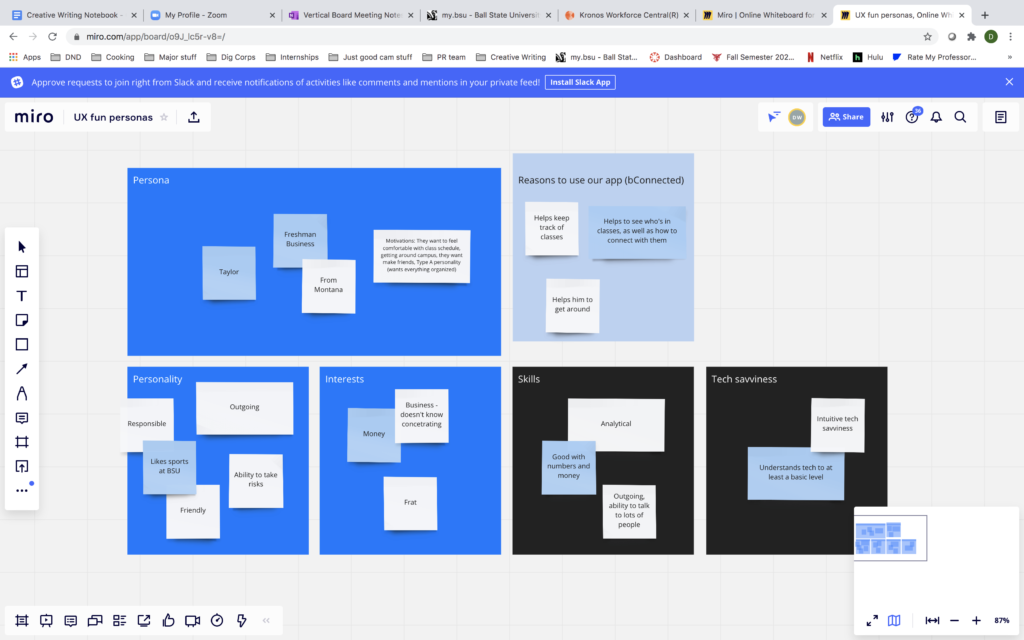Open the board settings sliders menu

(x=887, y=117)
